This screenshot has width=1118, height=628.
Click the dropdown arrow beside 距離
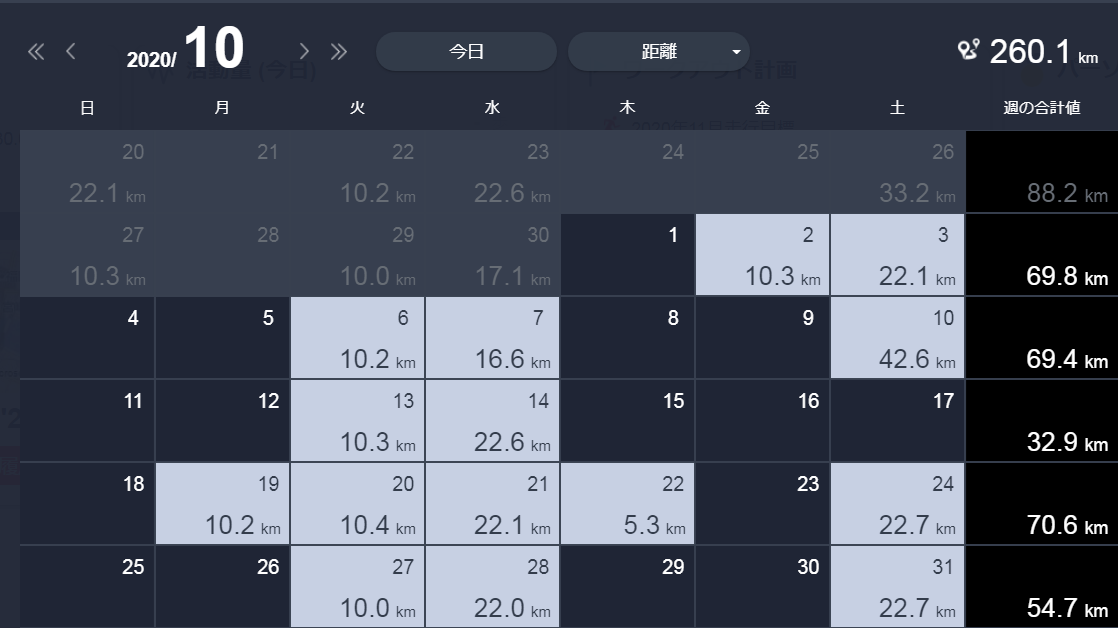pos(736,52)
